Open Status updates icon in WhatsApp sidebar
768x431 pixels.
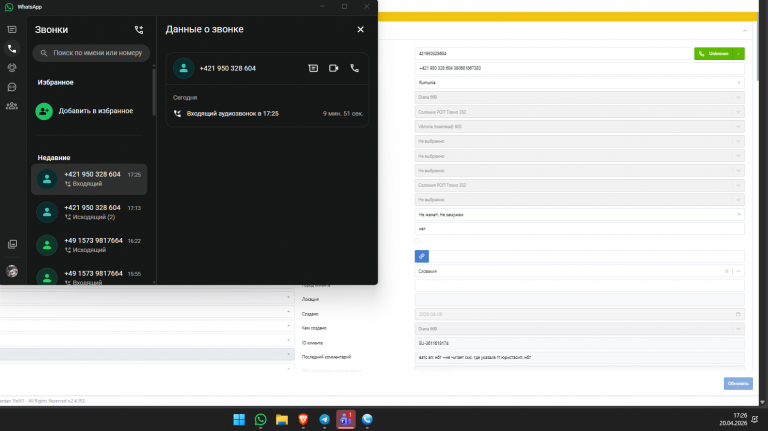12,68
